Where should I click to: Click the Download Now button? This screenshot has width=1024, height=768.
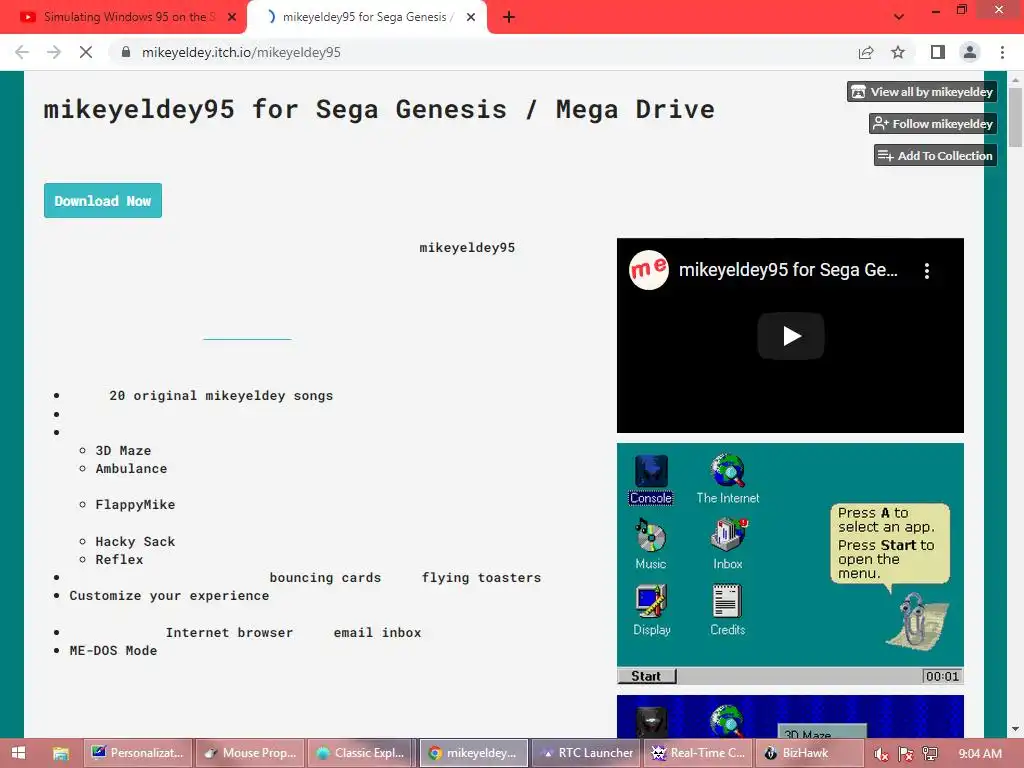coord(103,200)
